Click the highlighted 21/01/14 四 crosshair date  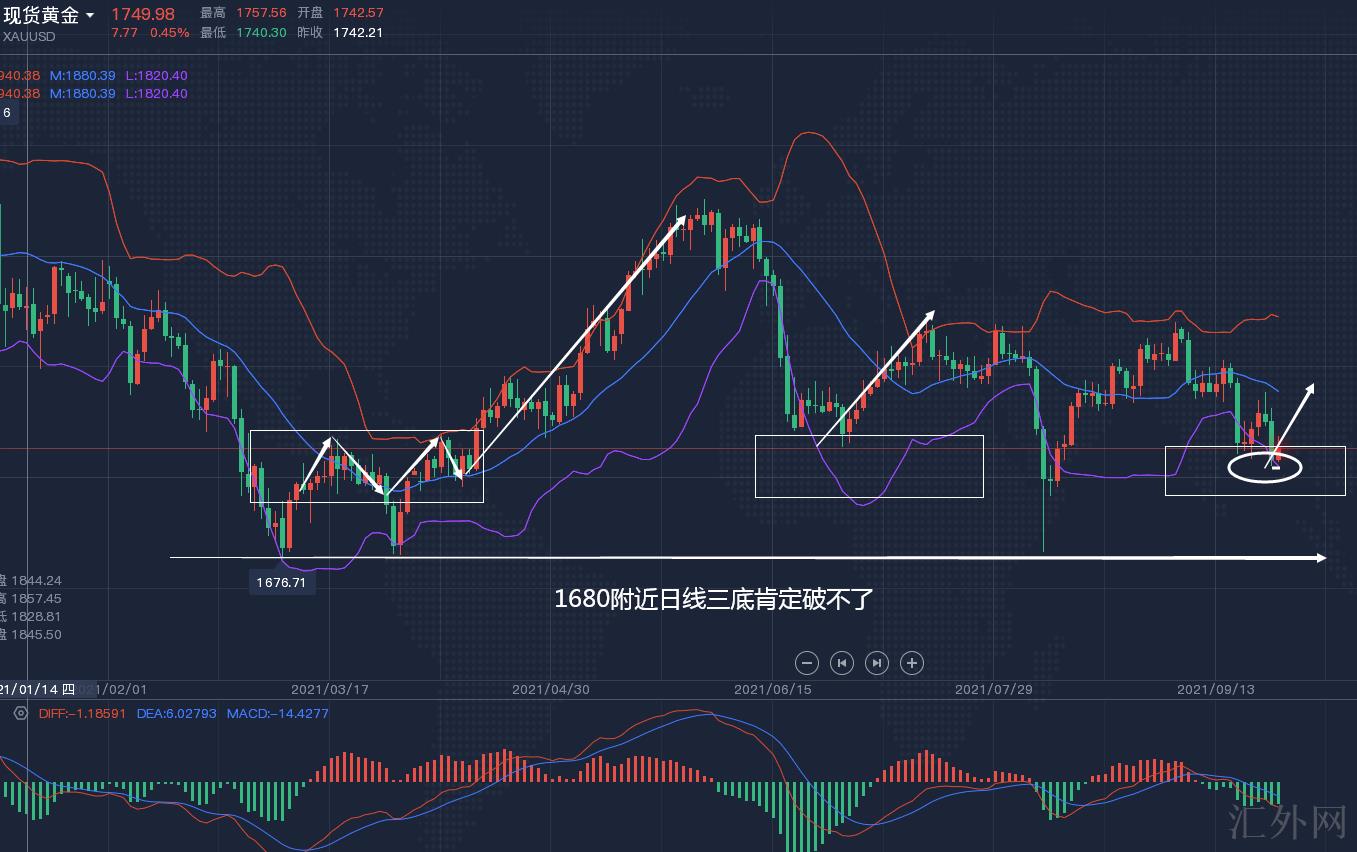[x=38, y=690]
